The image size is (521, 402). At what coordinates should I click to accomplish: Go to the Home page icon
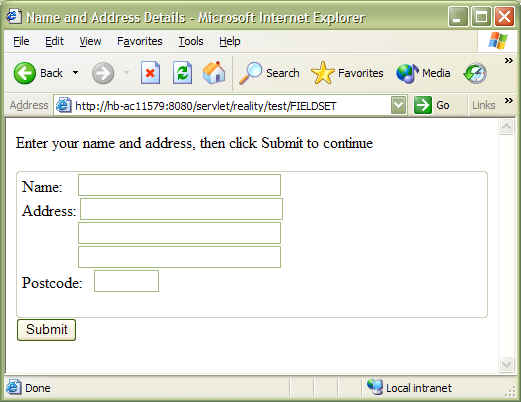pyautogui.click(x=214, y=72)
